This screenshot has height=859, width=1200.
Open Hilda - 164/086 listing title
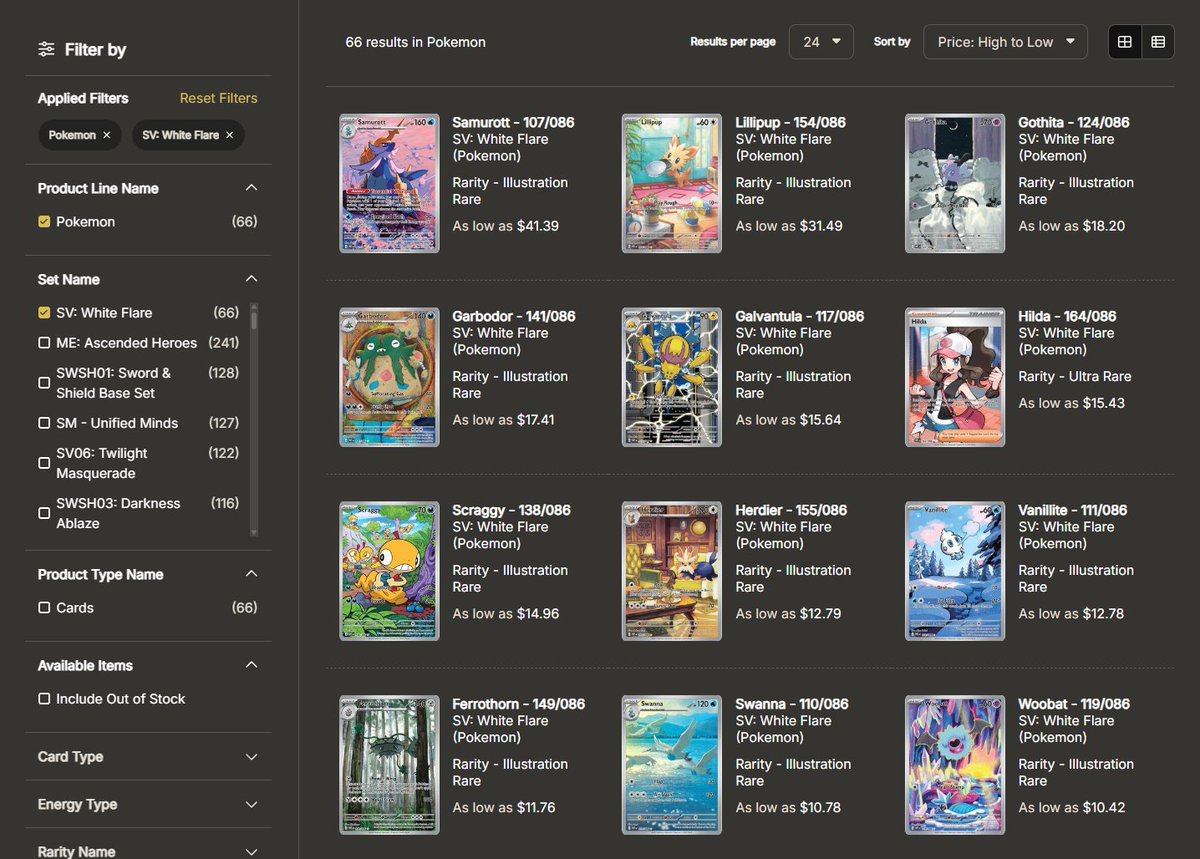point(1067,316)
